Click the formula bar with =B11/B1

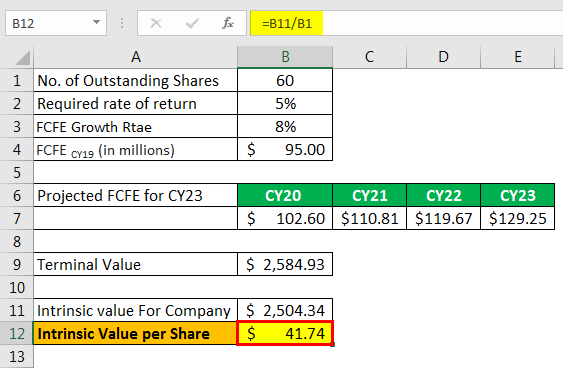click(406, 23)
